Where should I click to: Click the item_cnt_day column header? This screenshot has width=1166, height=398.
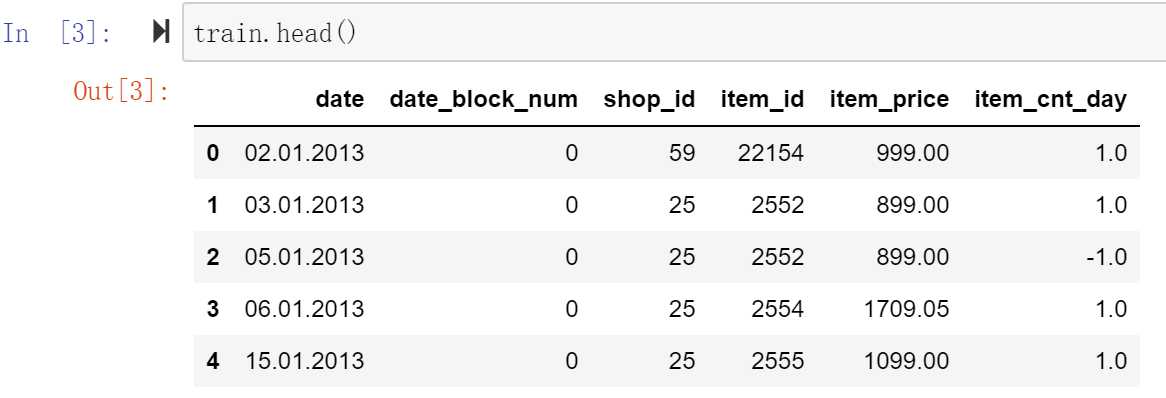pos(1051,100)
